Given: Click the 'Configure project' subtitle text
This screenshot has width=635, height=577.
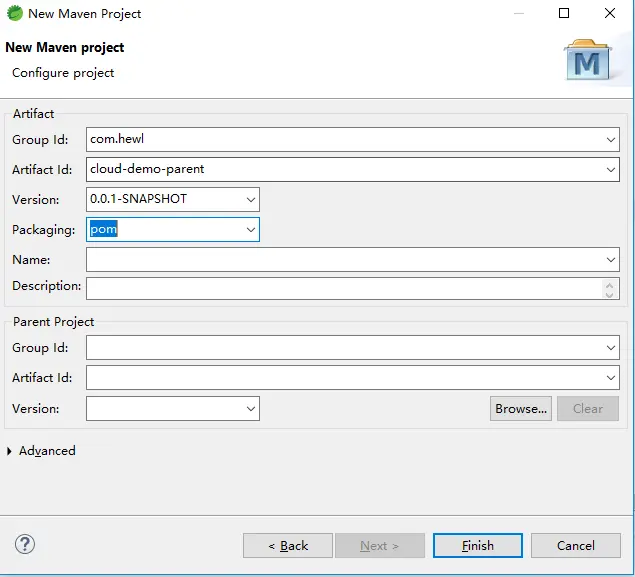Looking at the screenshot, I should tap(63, 73).
